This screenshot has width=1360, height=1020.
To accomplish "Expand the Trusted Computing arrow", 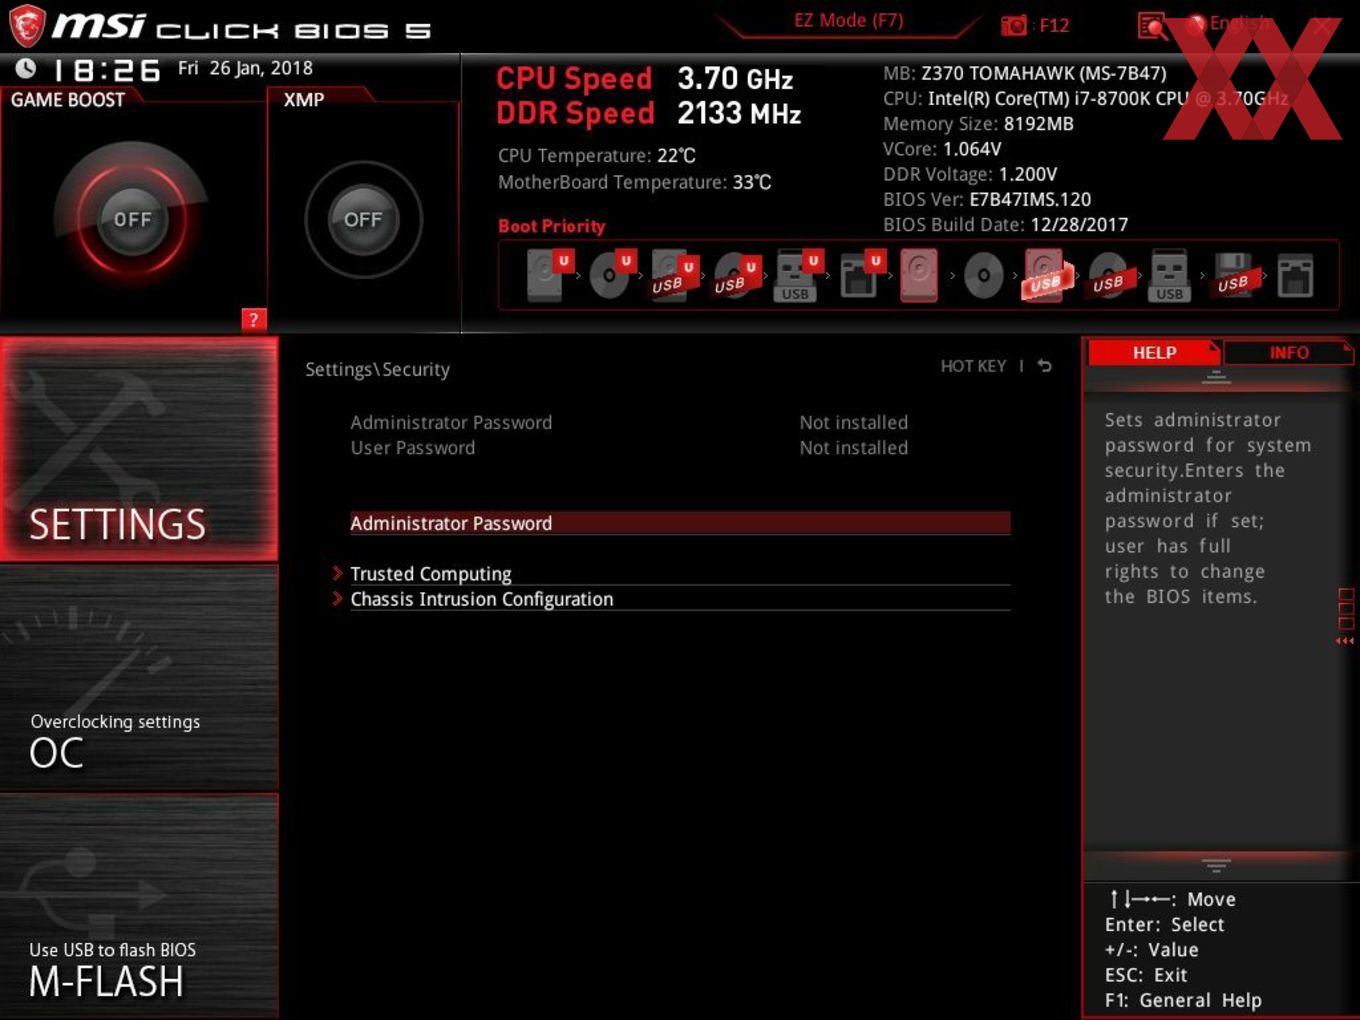I will [338, 573].
